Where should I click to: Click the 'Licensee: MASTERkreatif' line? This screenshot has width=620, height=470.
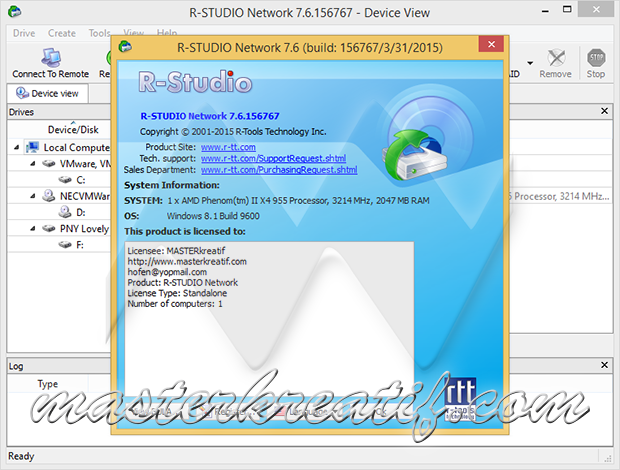[176, 251]
